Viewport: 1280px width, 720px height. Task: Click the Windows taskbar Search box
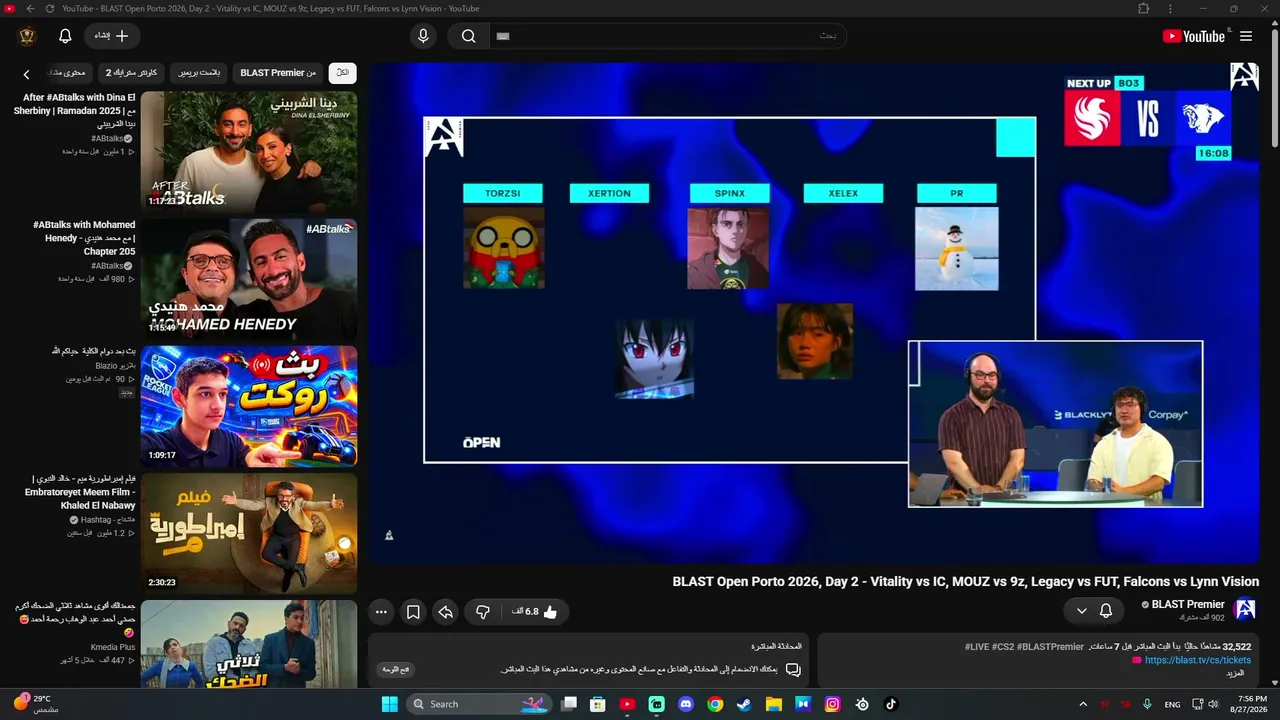click(478, 704)
